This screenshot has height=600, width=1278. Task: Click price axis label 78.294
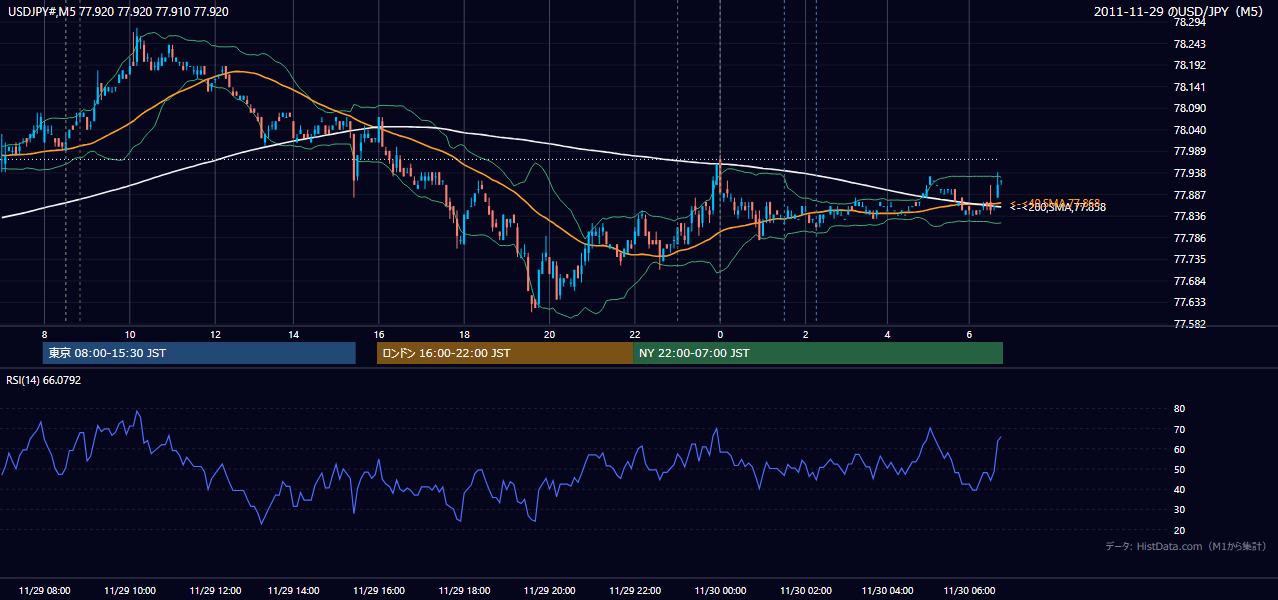pyautogui.click(x=1190, y=22)
